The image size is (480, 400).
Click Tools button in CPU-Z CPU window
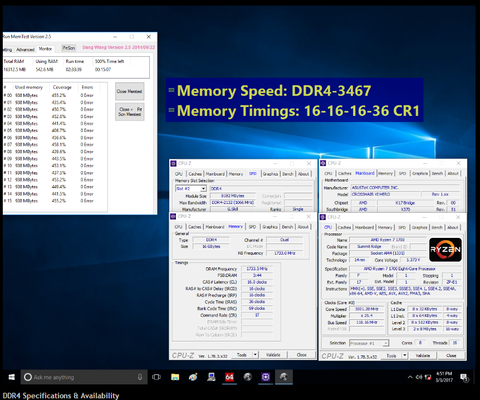[391, 355]
